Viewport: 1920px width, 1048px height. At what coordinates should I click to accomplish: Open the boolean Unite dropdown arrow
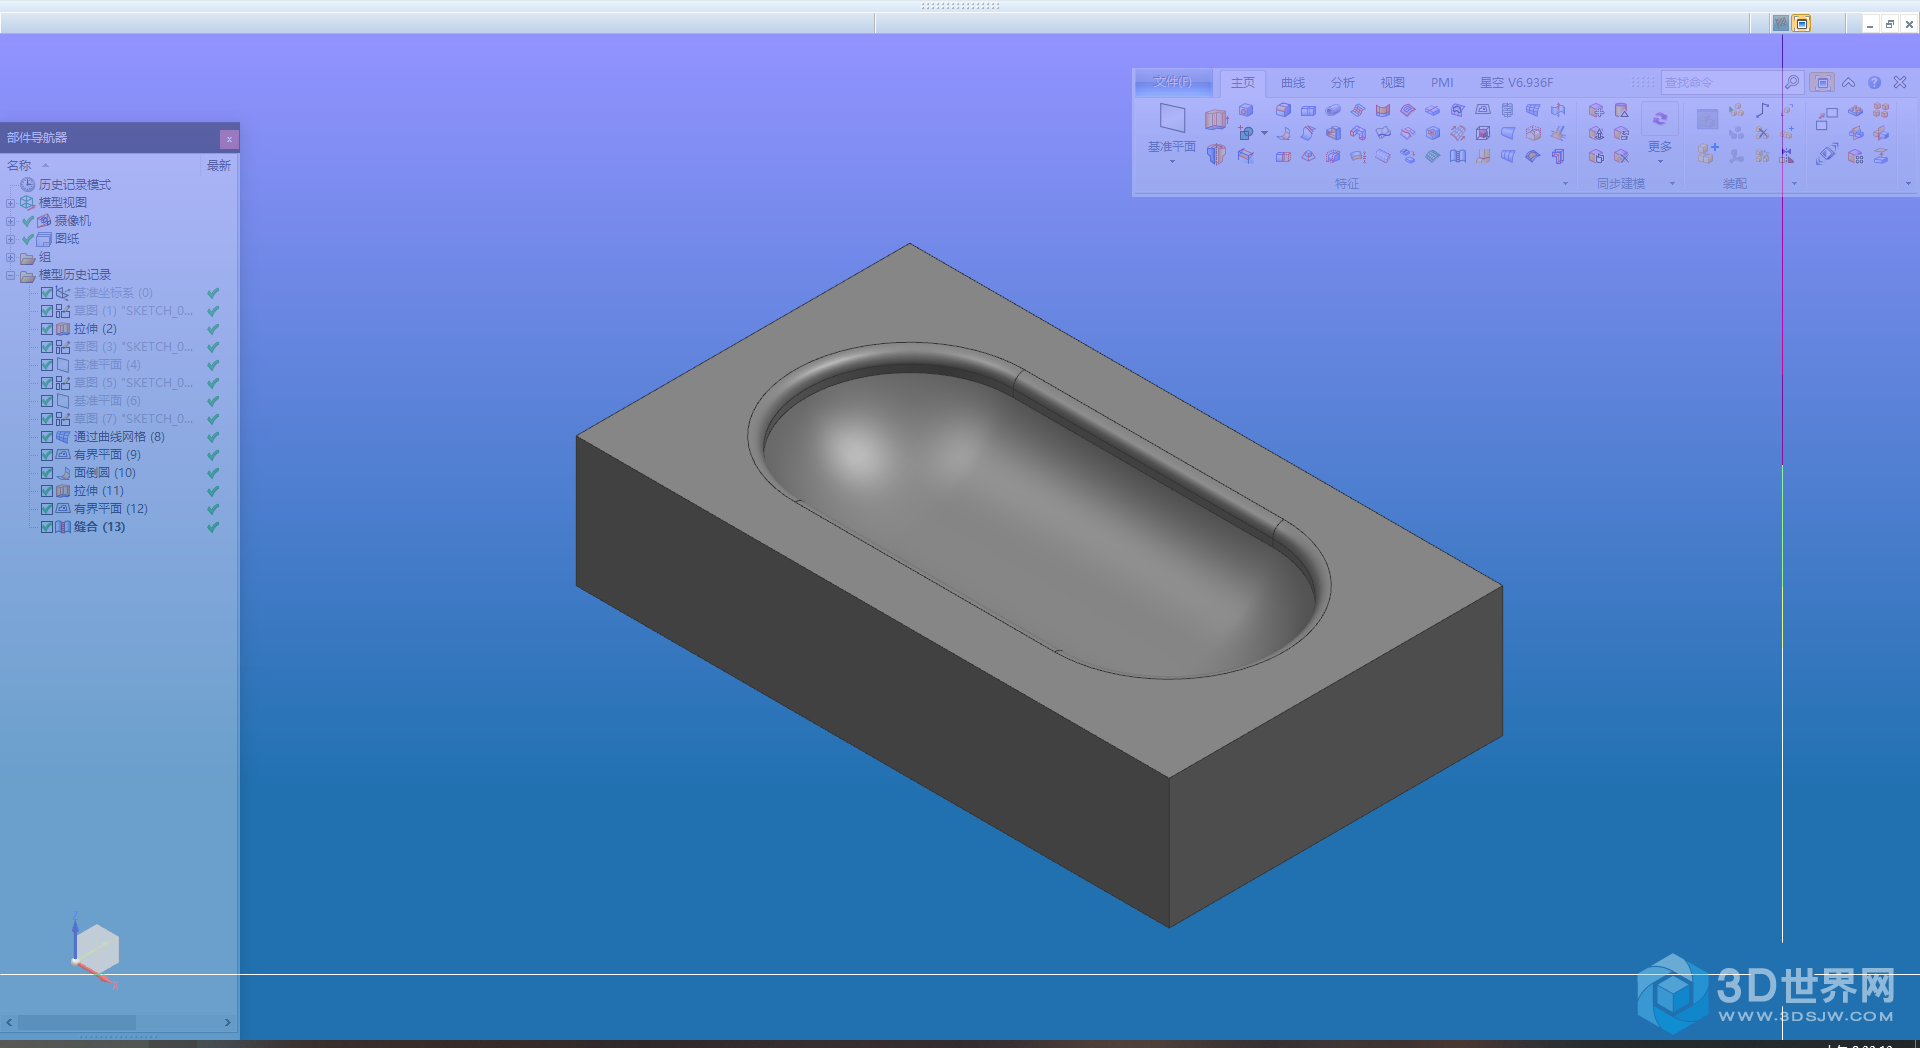1264,133
